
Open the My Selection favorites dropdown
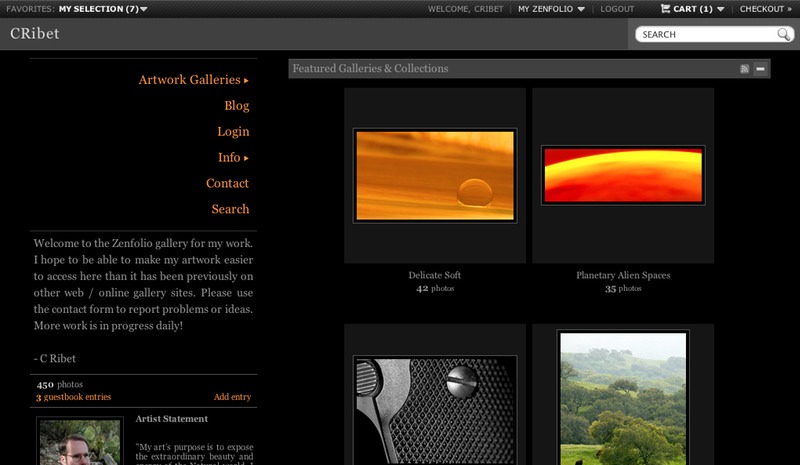pyautogui.click(x=103, y=9)
